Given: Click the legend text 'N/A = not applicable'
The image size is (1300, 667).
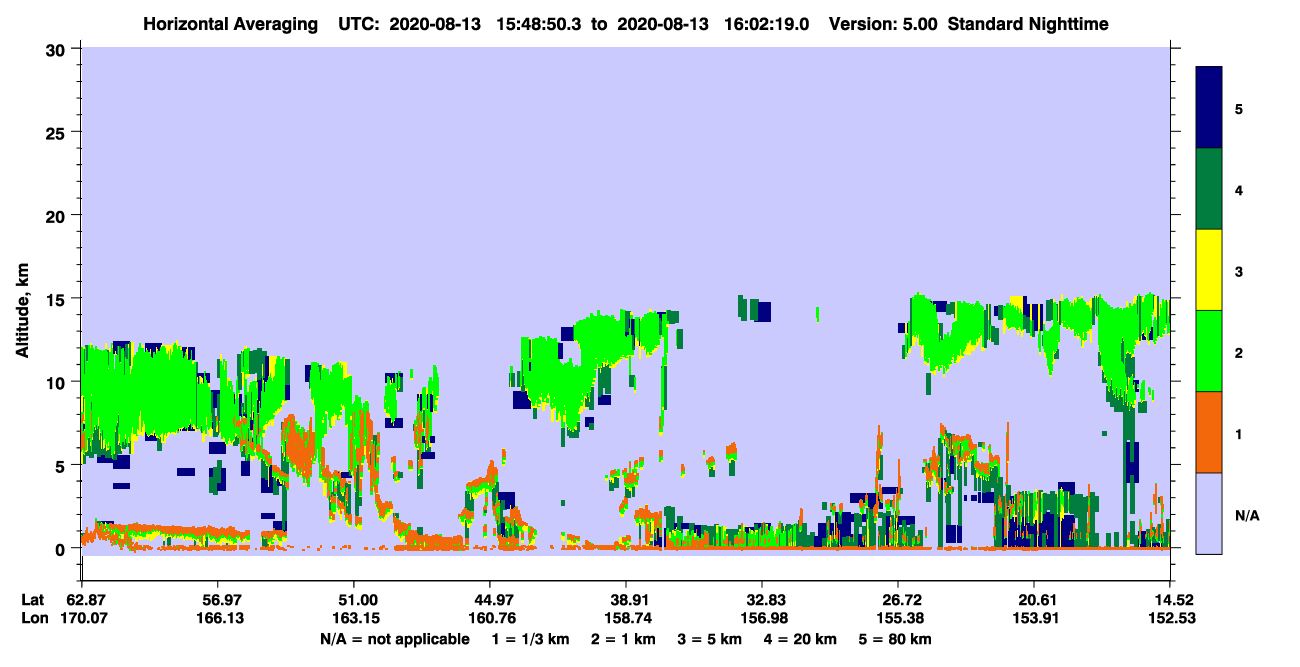Looking at the screenshot, I should [394, 639].
